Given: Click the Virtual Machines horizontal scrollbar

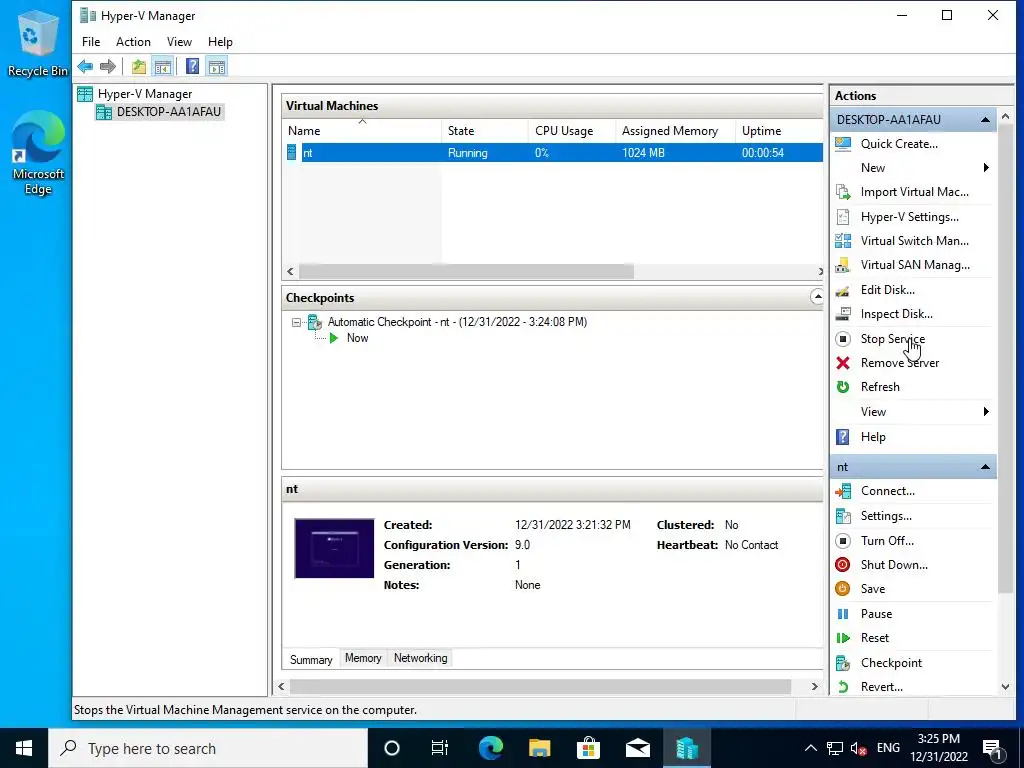Looking at the screenshot, I should pos(466,271).
